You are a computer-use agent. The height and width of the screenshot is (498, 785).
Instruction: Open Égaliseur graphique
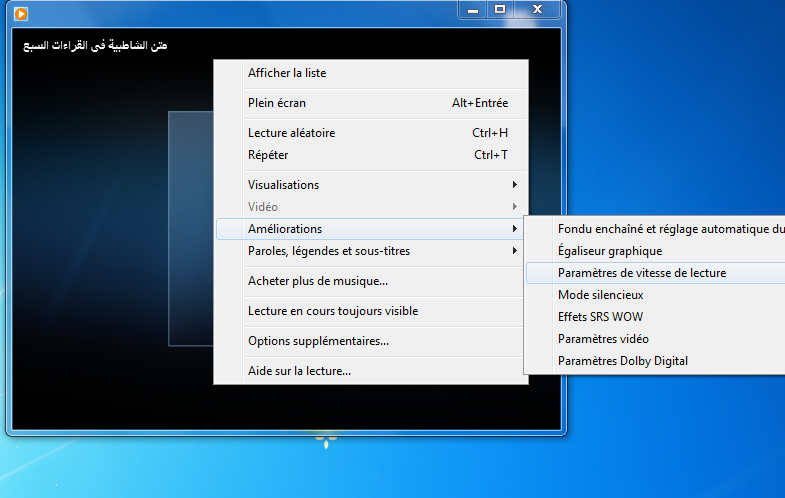click(x=656, y=251)
